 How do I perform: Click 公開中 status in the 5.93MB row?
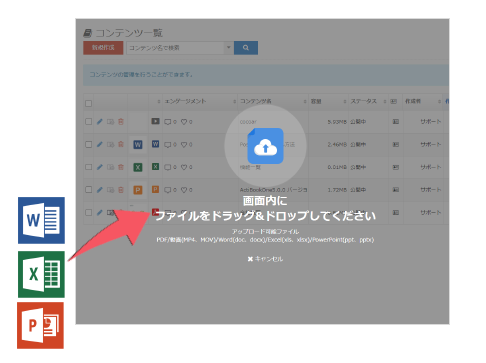click(x=358, y=122)
